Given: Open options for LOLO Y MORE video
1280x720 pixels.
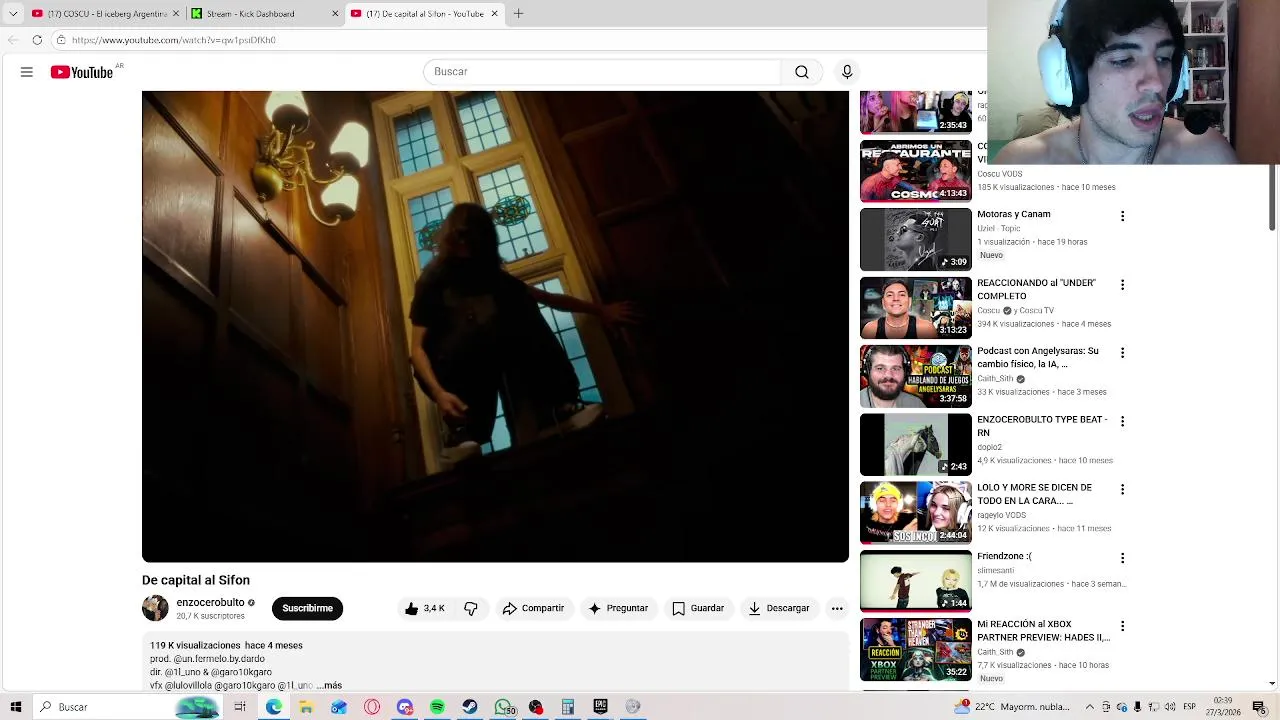Looking at the screenshot, I should pos(1122,490).
